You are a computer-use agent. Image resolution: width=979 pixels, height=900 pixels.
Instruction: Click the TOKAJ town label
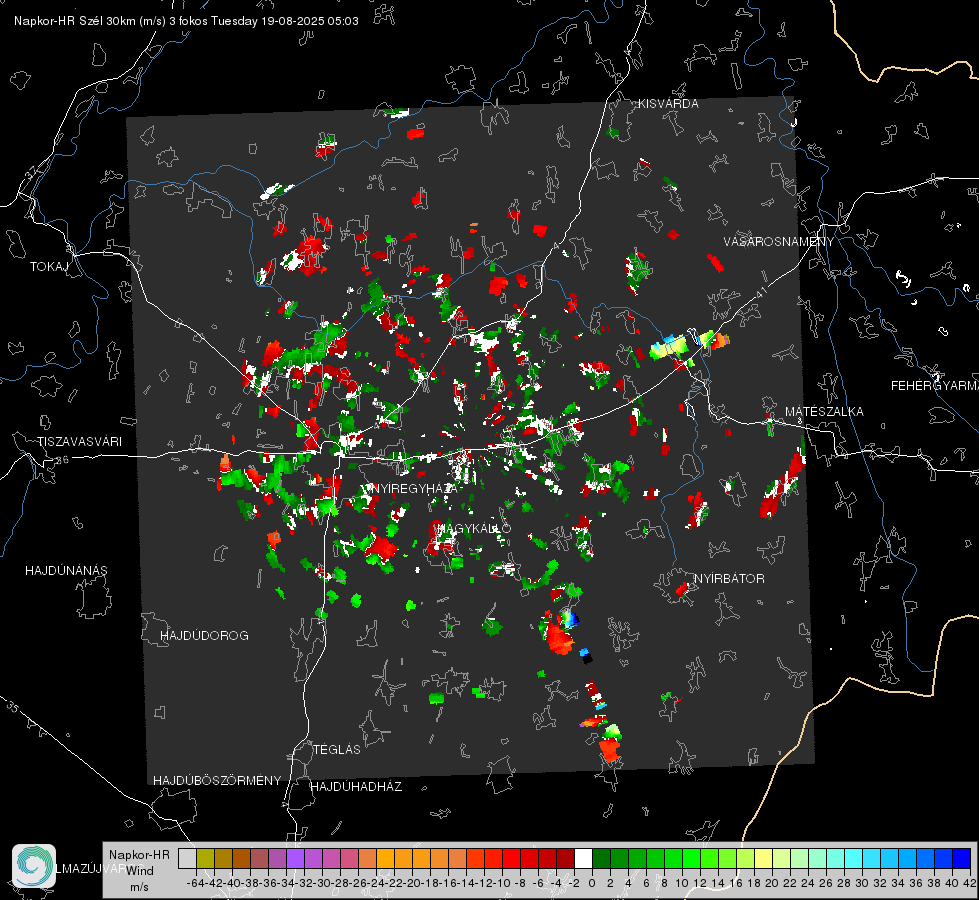click(49, 267)
